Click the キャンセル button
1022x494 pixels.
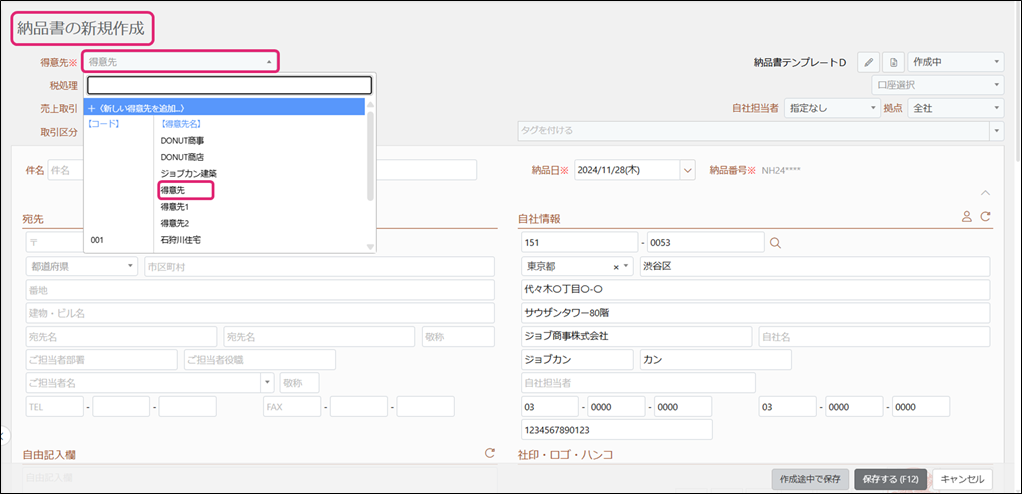[965, 478]
